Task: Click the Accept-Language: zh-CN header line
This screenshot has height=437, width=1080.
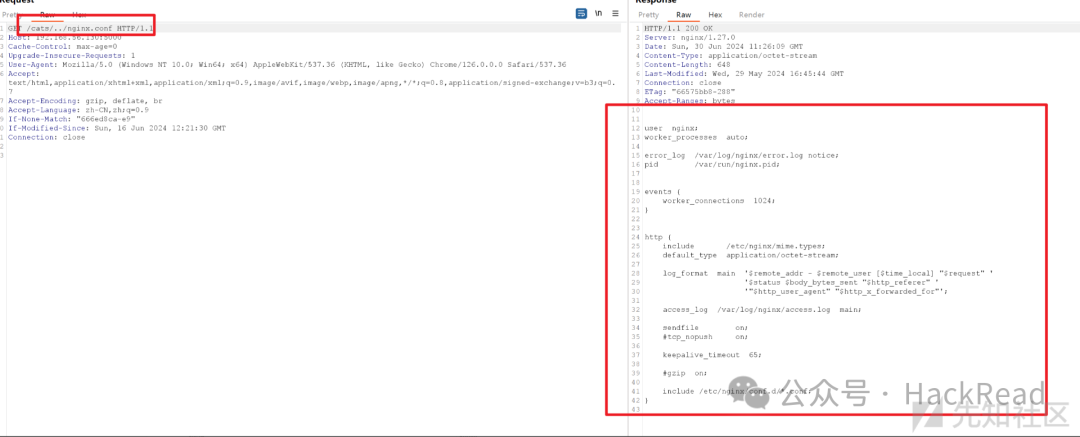Action: point(79,110)
